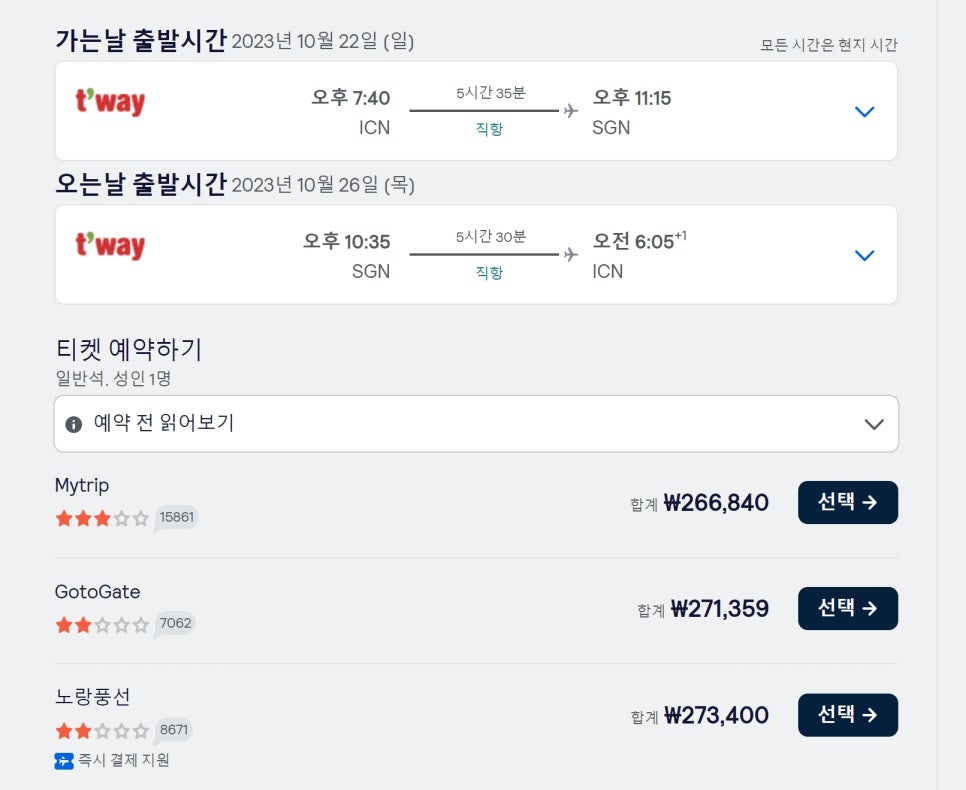Viewport: 966px width, 790px height.
Task: Click the Mytrip star rating
Action: (102, 518)
